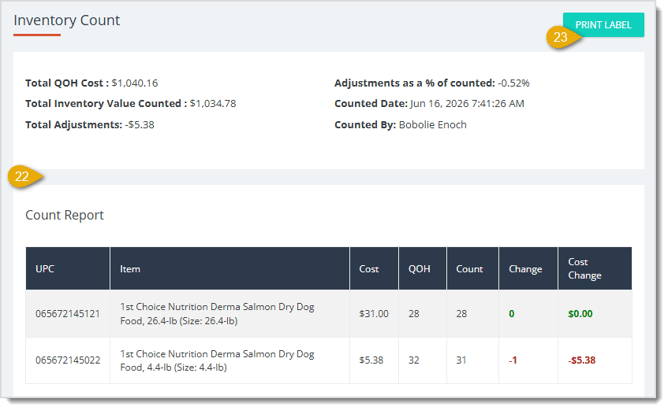
Task: Click the 4.4-lb Derma Salmon item name
Action: (217, 361)
